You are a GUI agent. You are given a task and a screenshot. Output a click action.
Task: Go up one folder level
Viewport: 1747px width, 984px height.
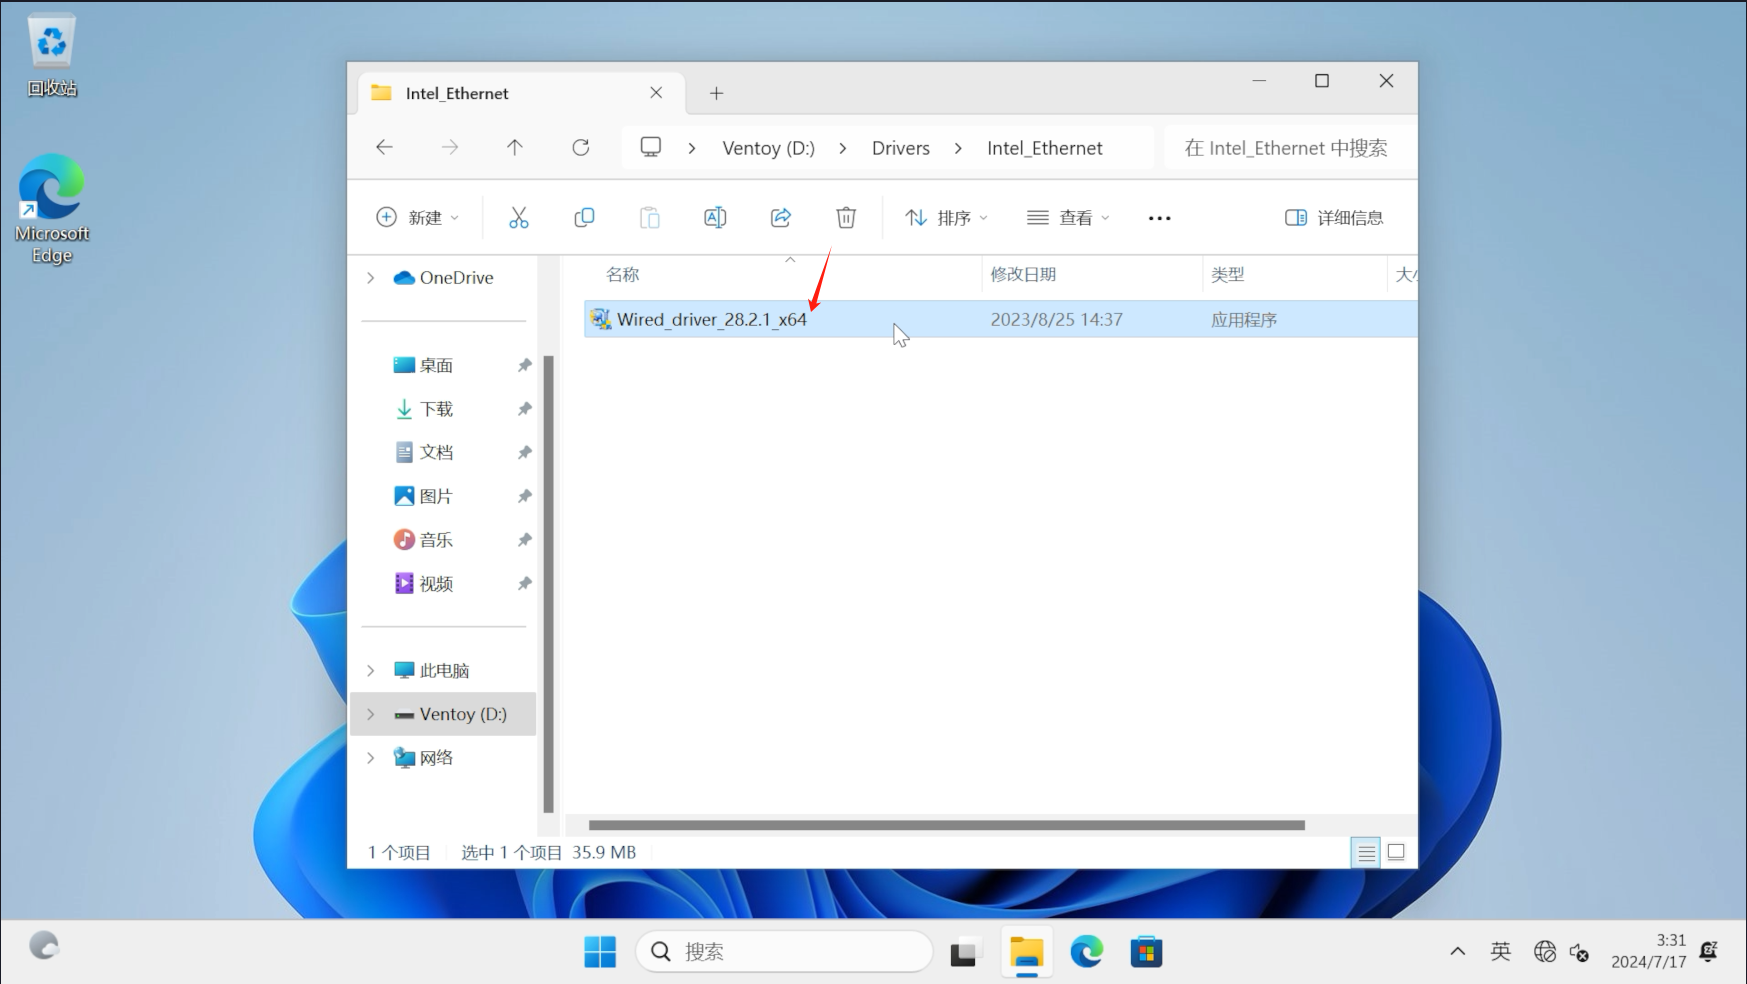click(515, 148)
